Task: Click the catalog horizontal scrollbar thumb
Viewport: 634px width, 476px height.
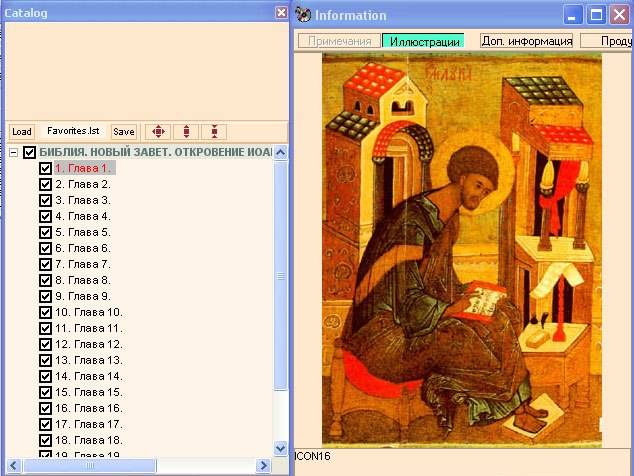Action: 89,465
